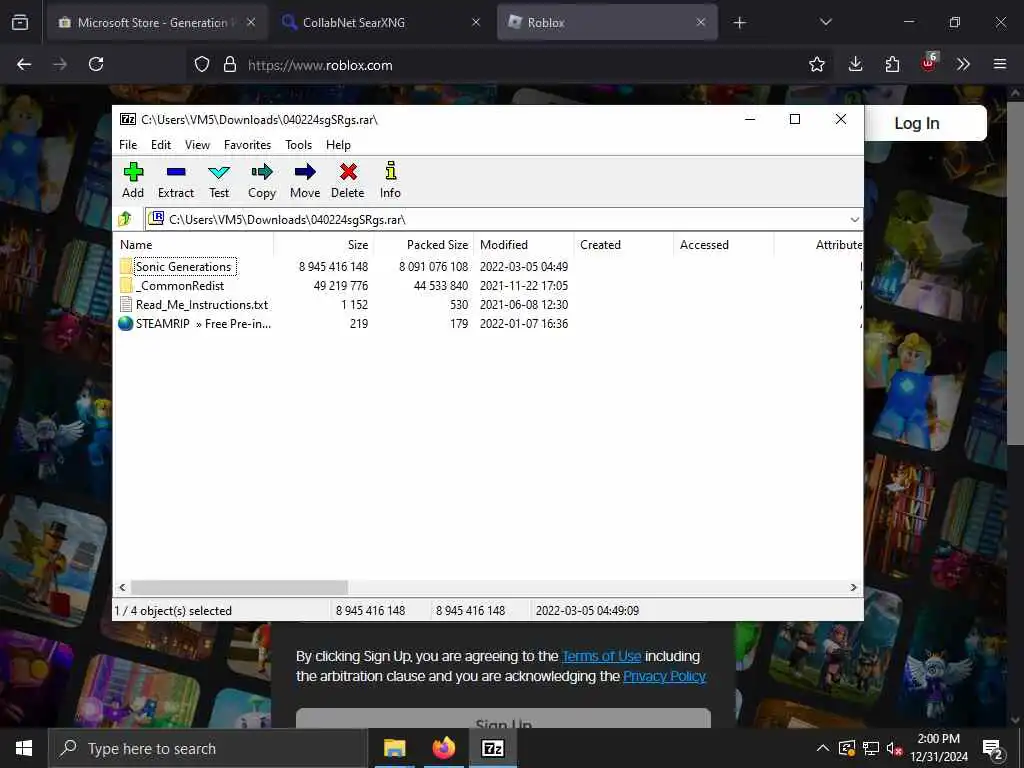This screenshot has width=1024, height=768.
Task: Click the right arrow of horizontal scrollbar
Action: click(853, 587)
